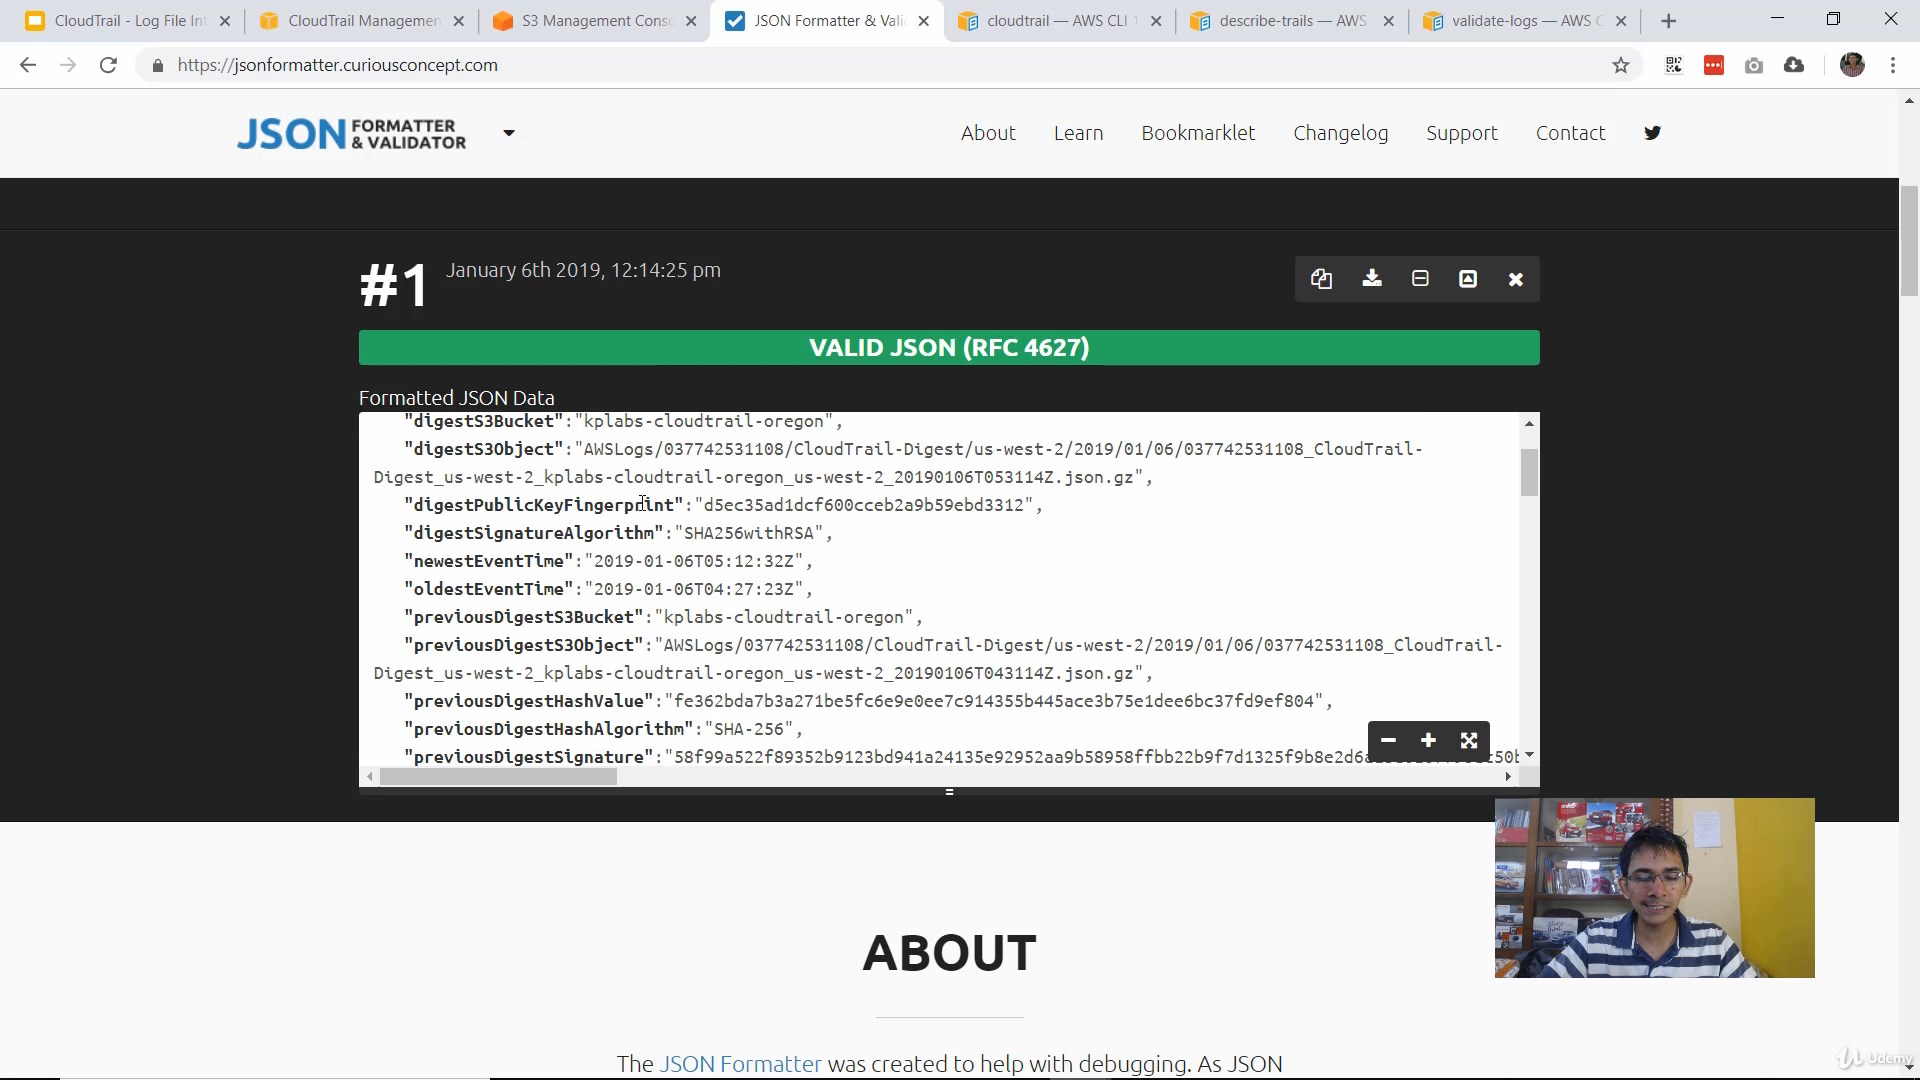The image size is (1920, 1080).
Task: Switch to CloudTrail Management tab
Action: 362,21
